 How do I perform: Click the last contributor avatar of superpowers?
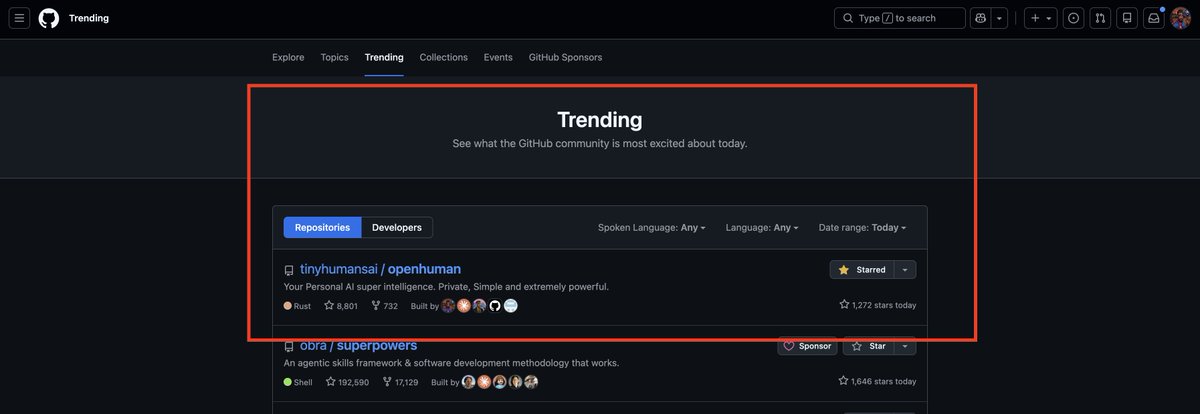531,382
